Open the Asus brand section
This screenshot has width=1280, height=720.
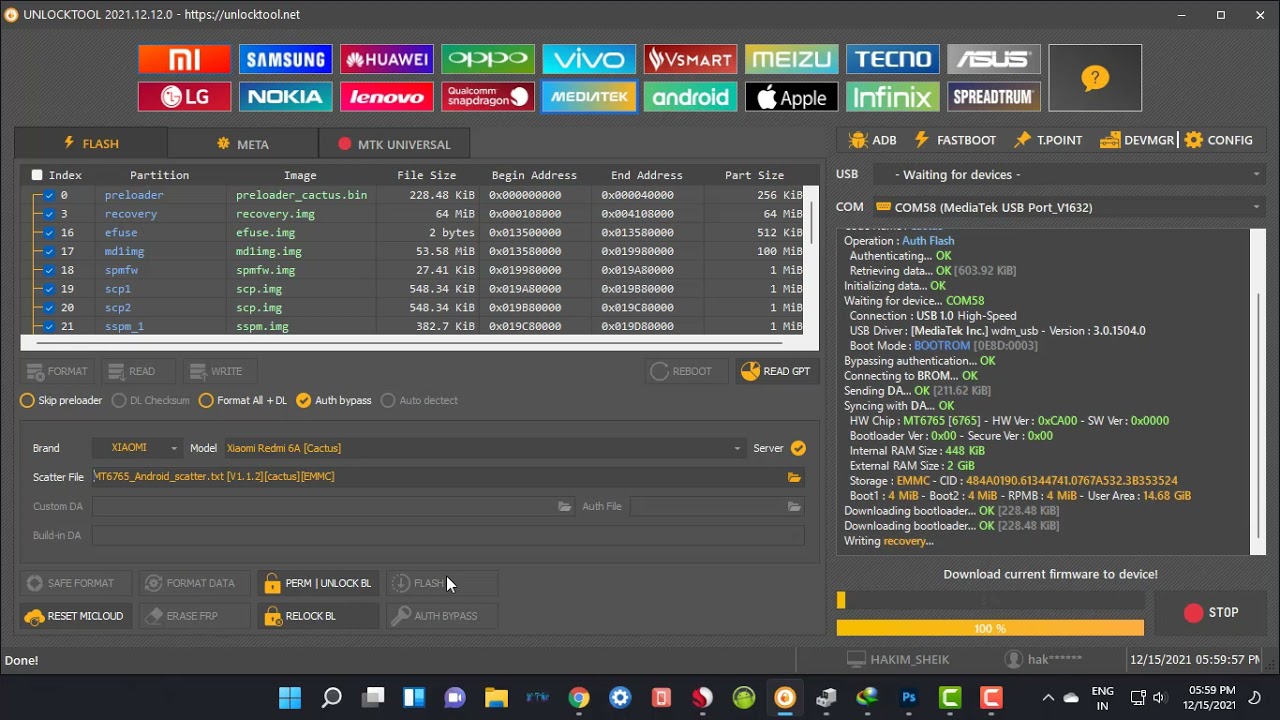994,60
